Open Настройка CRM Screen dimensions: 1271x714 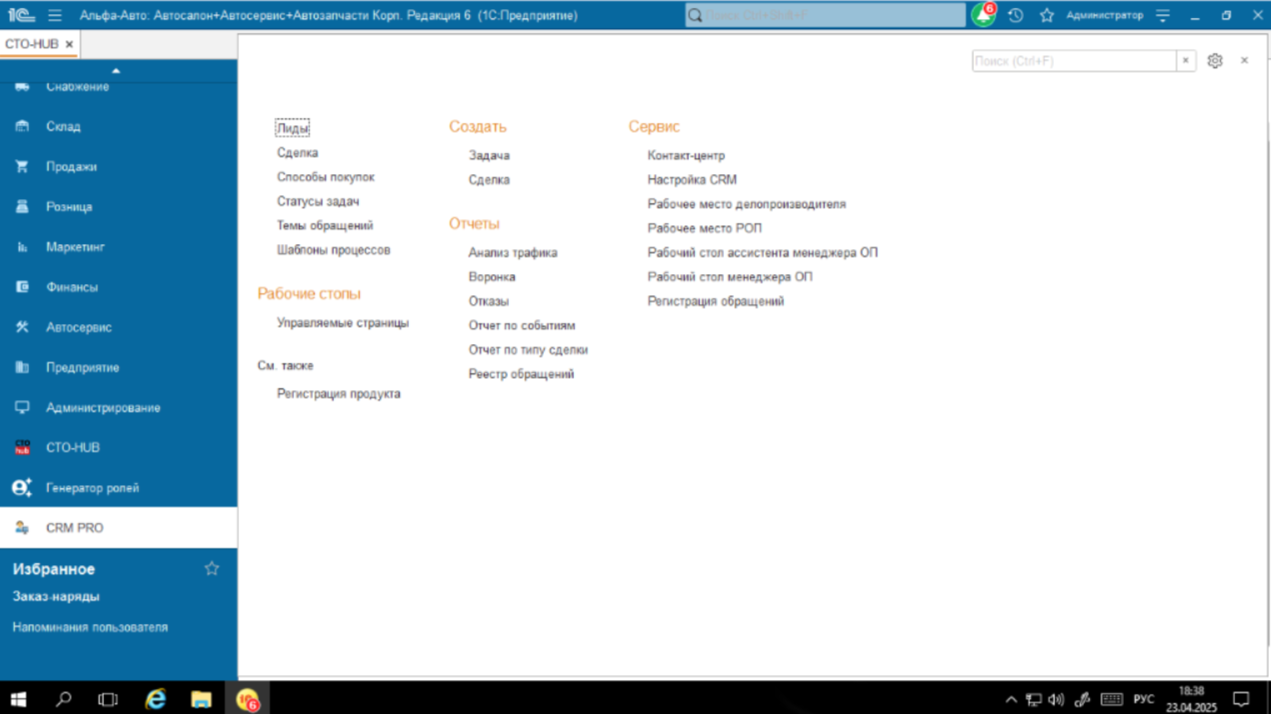tap(692, 180)
